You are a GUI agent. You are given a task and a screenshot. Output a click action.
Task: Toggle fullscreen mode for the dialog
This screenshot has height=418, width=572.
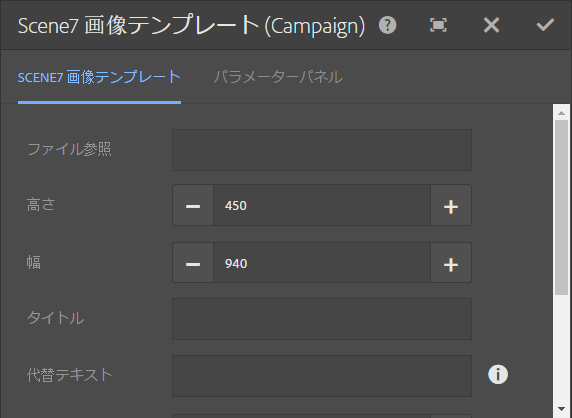point(438,26)
